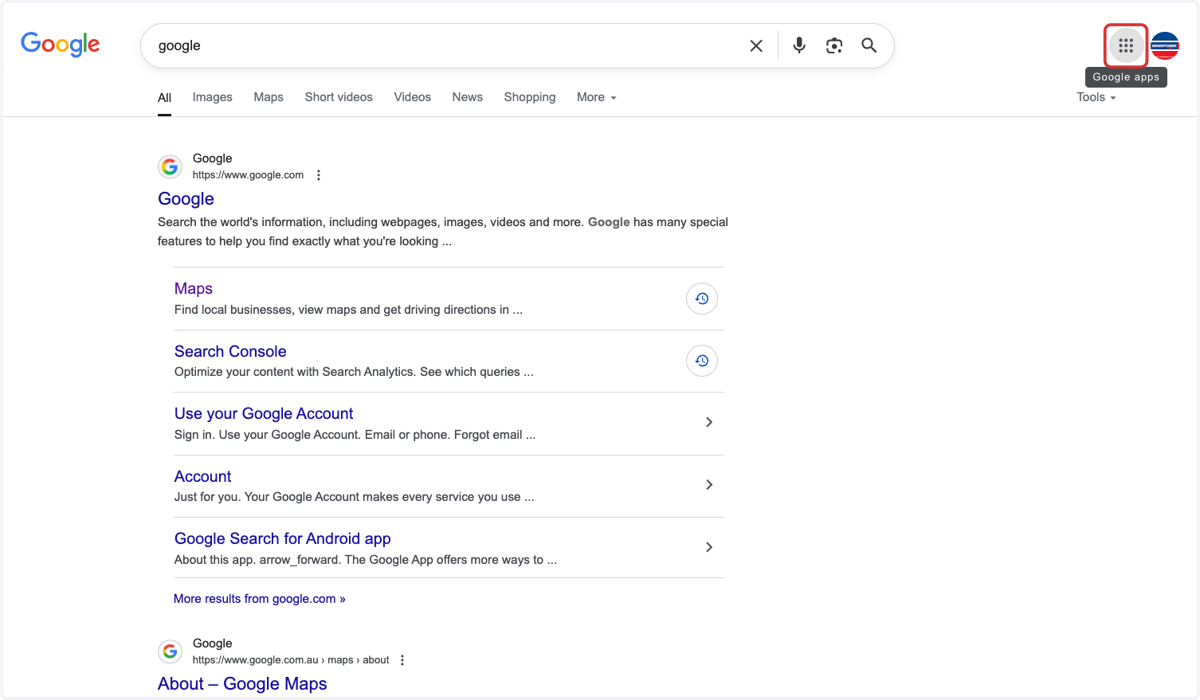Screen dimensions: 1200x700
Task: Click favicon of the google.com.au result
Action: coord(170,651)
